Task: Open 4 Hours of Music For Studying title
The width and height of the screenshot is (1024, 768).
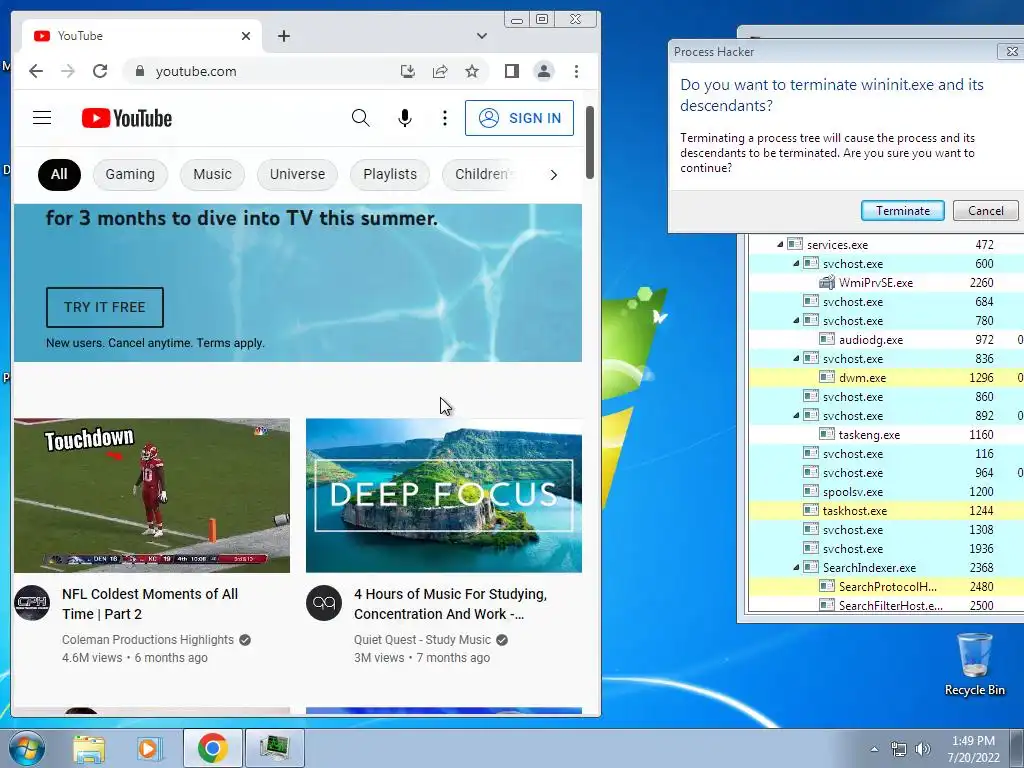Action: click(451, 604)
